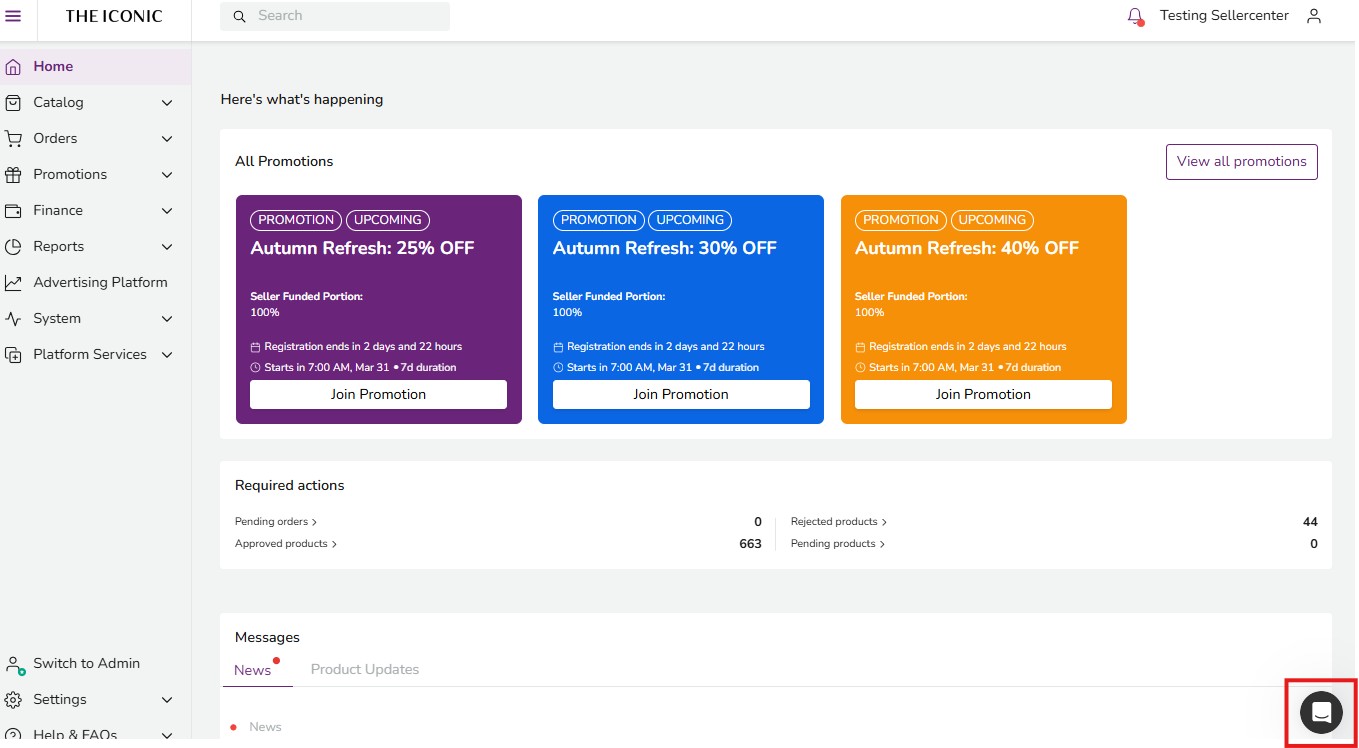Viewport: 1359px width, 748px height.
Task: Click the Switch to Admin user icon
Action: (x=13, y=664)
